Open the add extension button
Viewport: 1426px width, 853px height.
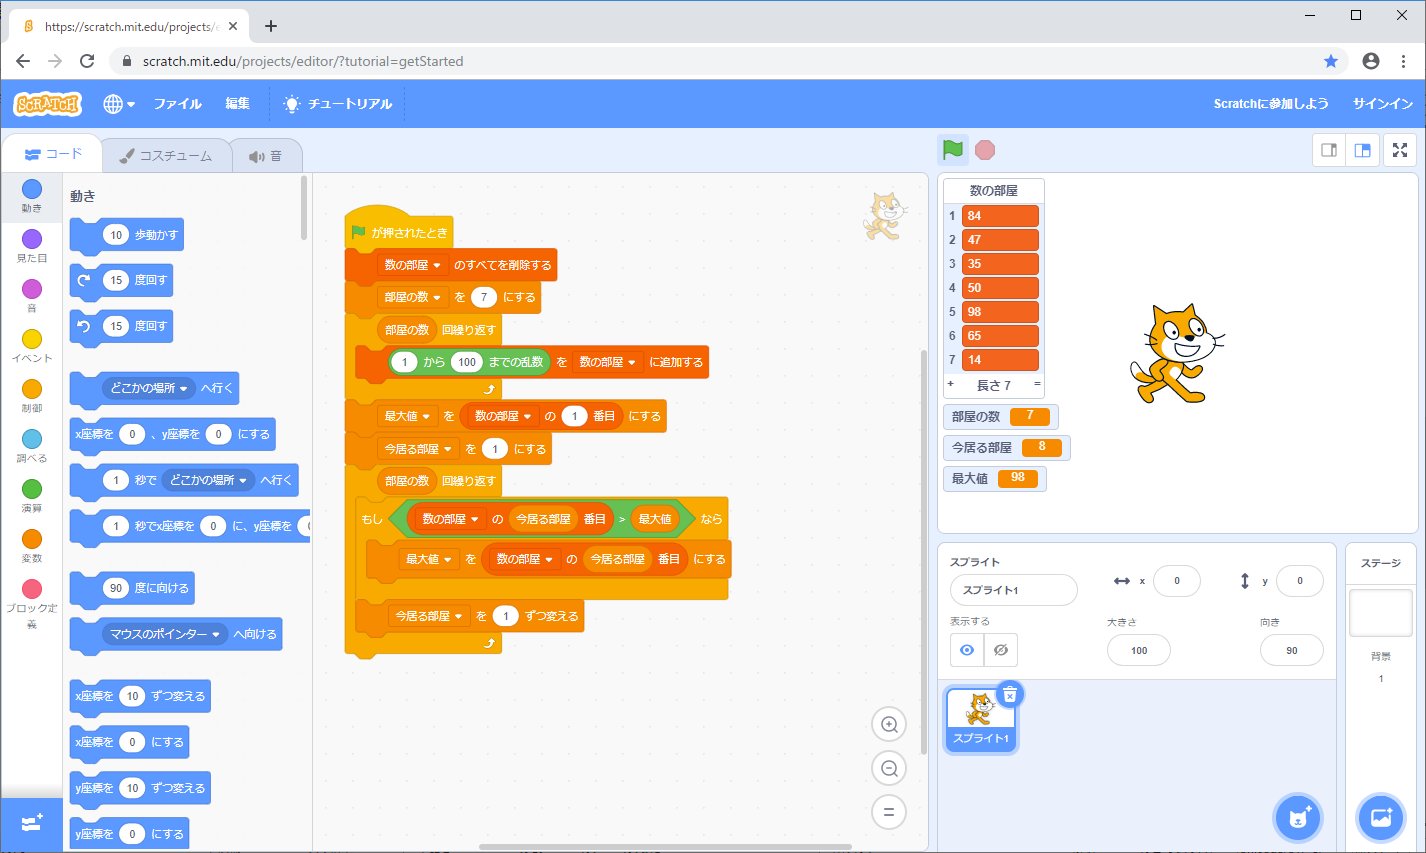(x=31, y=824)
